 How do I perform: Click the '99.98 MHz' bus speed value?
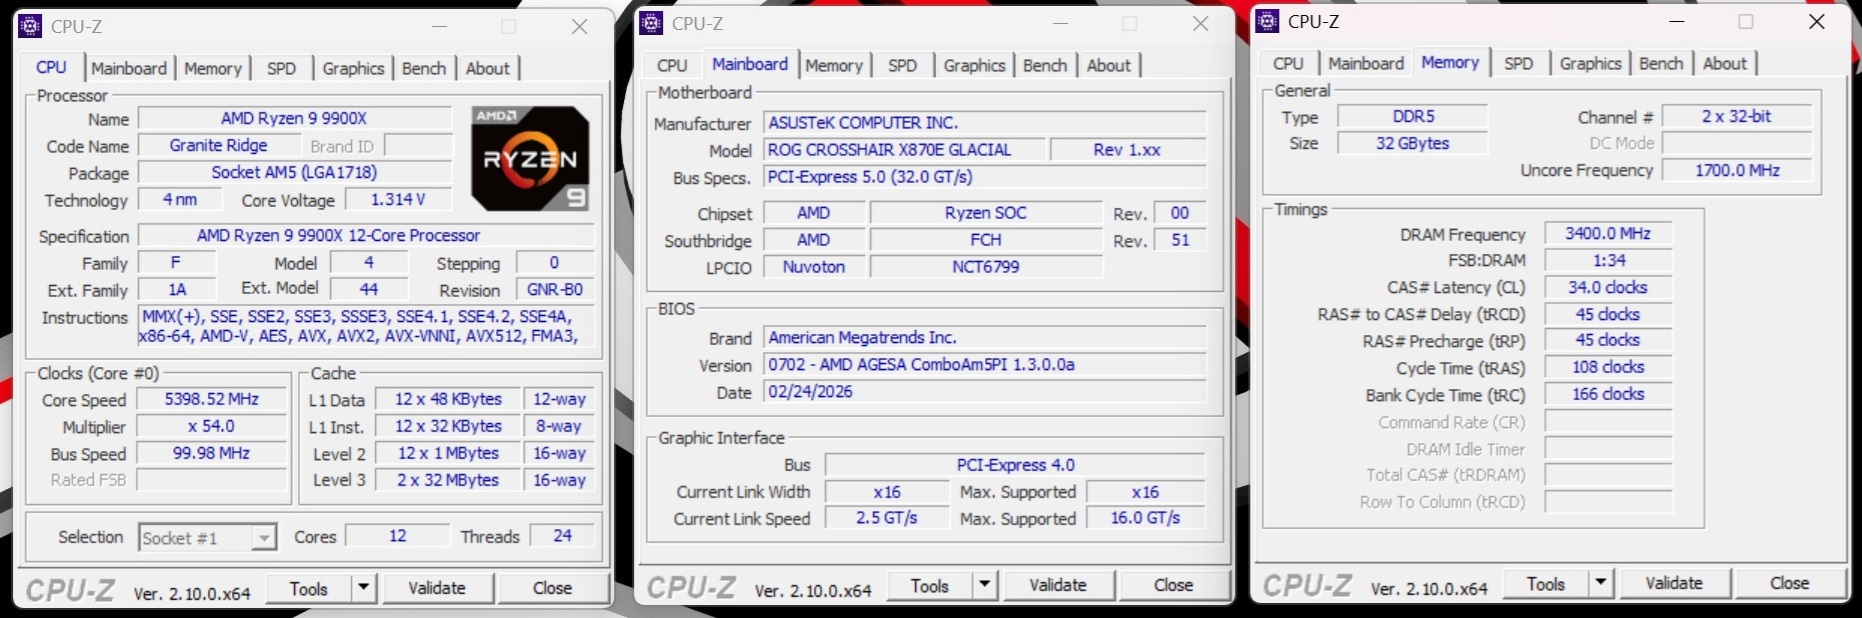pyautogui.click(x=212, y=453)
